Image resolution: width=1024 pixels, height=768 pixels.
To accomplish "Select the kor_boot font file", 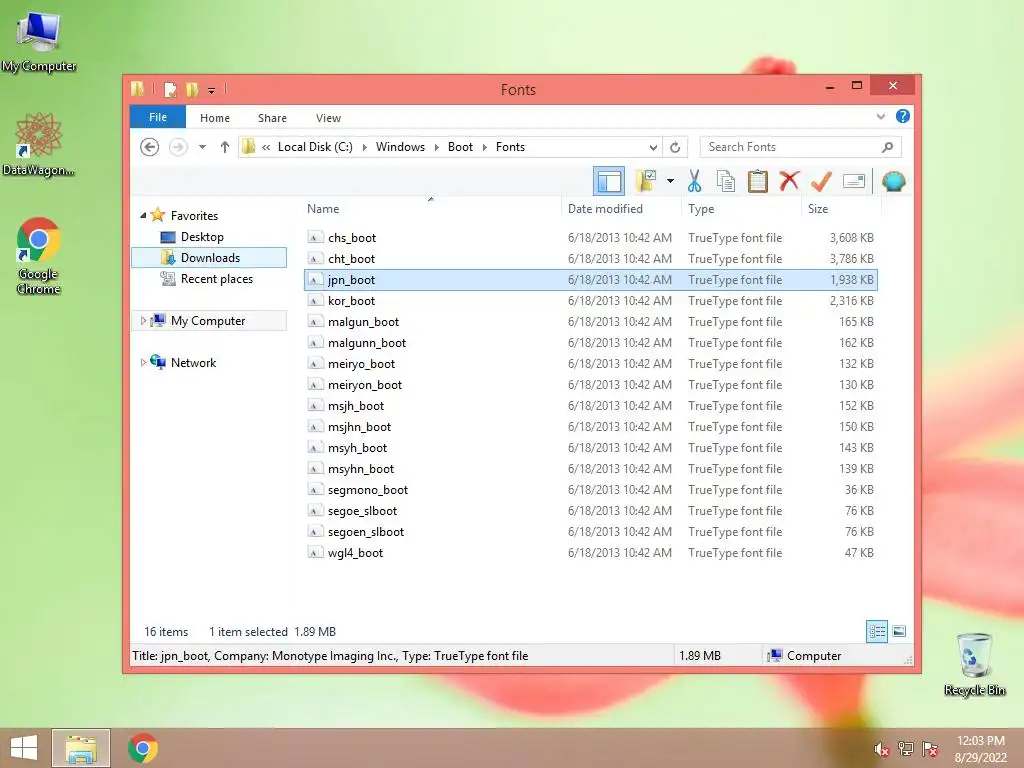I will pyautogui.click(x=590, y=300).
